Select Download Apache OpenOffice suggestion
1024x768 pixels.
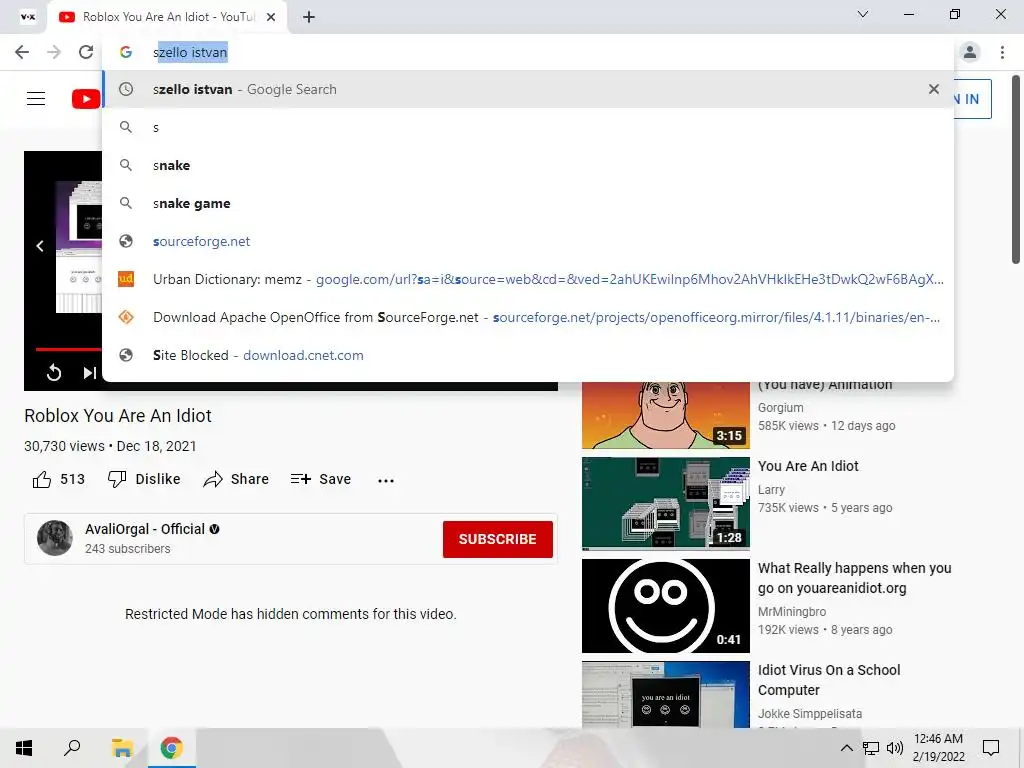(x=528, y=317)
